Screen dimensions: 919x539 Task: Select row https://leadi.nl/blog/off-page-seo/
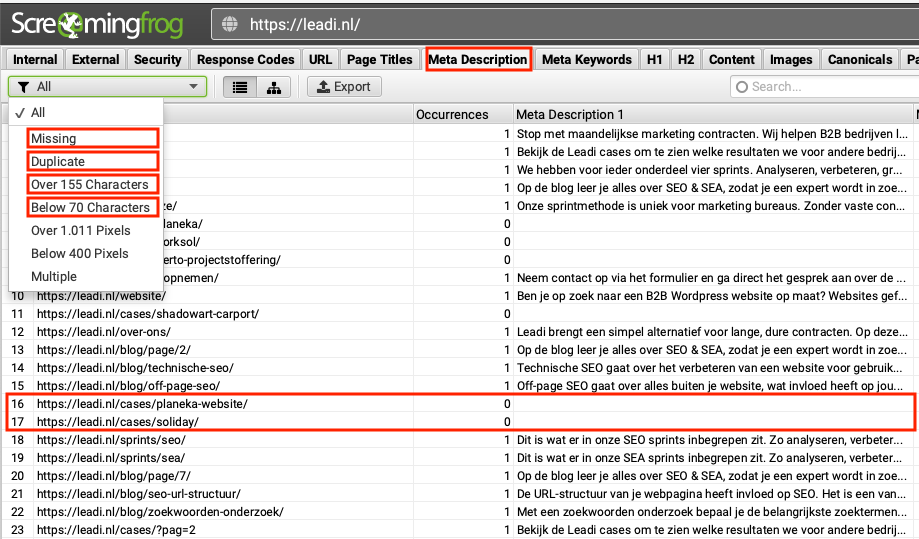(457, 386)
